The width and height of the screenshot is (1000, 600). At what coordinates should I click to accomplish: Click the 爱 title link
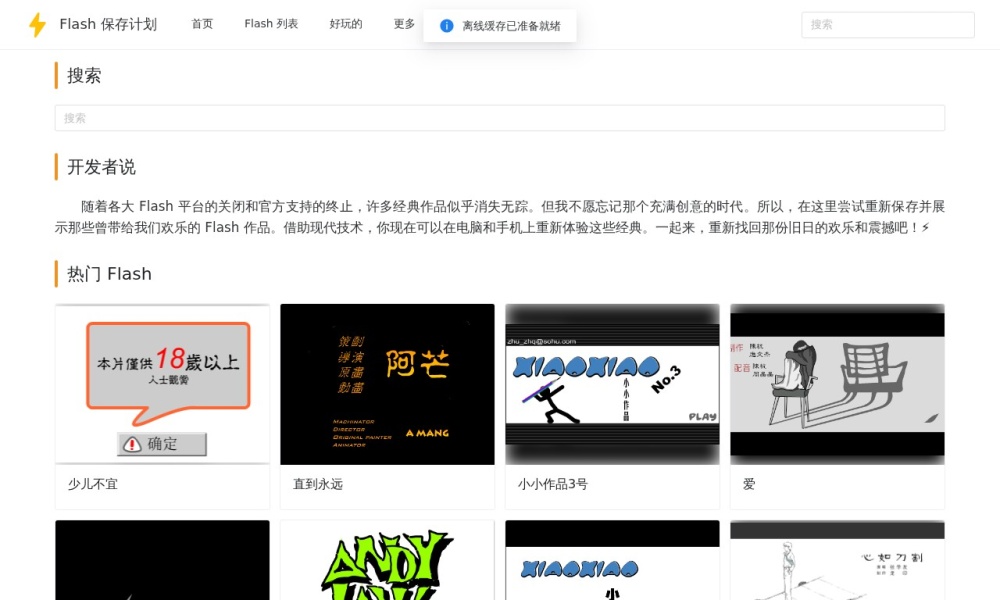point(748,484)
